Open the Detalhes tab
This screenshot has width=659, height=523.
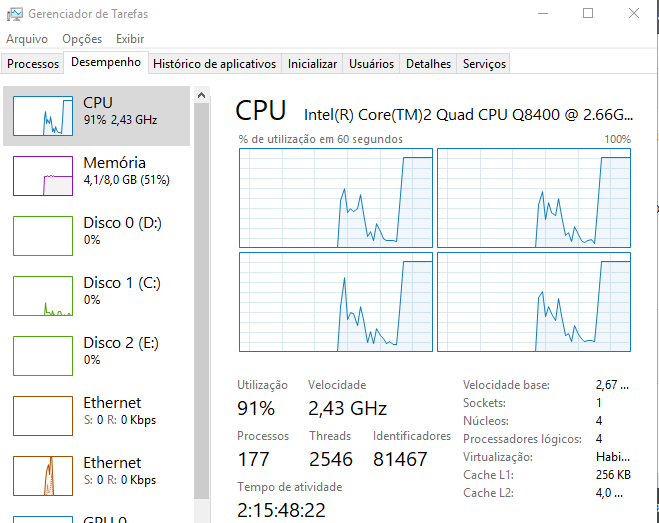point(428,63)
